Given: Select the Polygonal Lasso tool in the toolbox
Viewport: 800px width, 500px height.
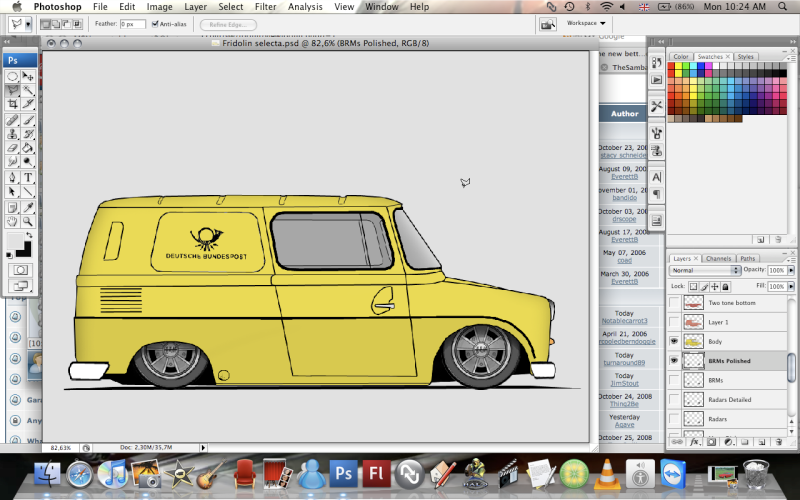Looking at the screenshot, I should pyautogui.click(x=12, y=90).
